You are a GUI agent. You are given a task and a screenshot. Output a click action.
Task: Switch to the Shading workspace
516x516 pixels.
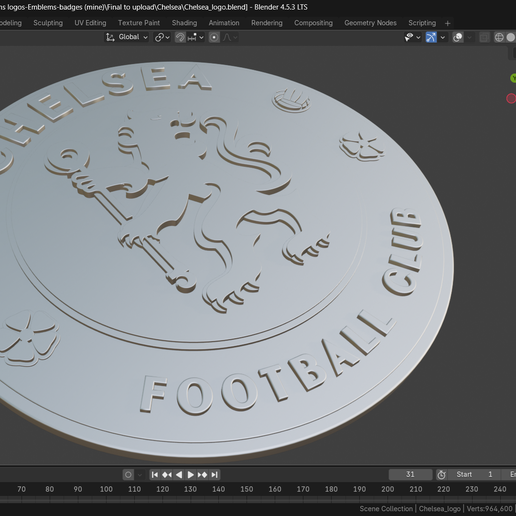pos(184,23)
